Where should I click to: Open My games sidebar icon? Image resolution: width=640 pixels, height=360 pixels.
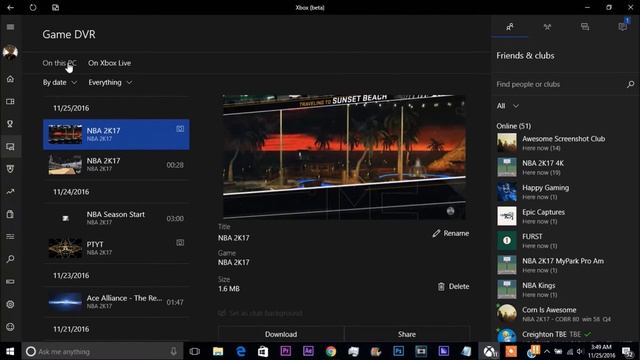(10, 101)
